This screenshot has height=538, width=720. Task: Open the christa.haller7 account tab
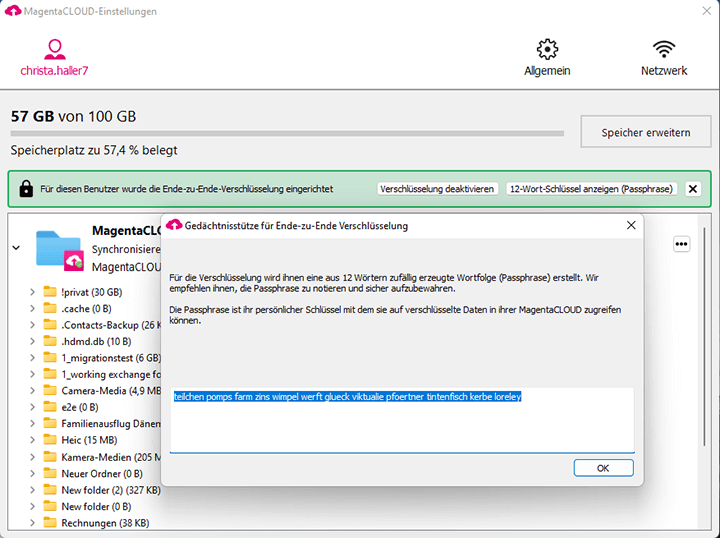tap(54, 58)
